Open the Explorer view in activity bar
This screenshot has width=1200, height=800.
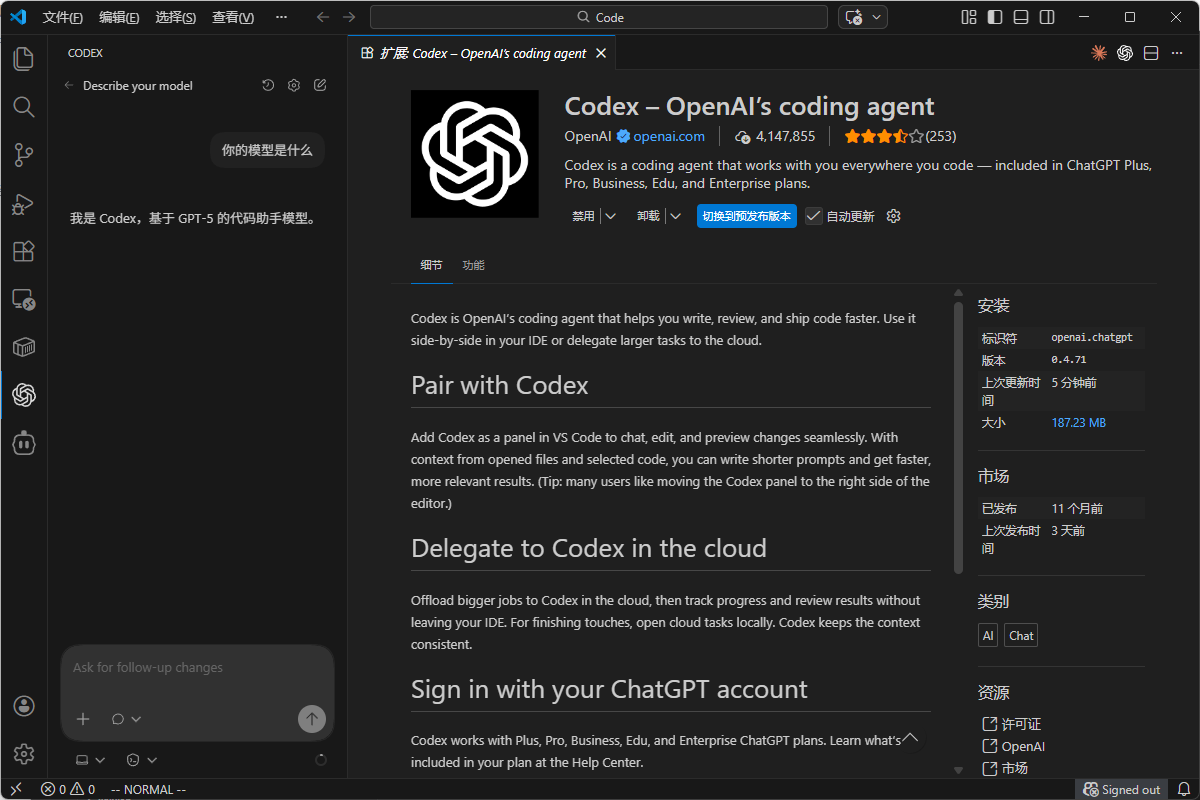(x=24, y=59)
